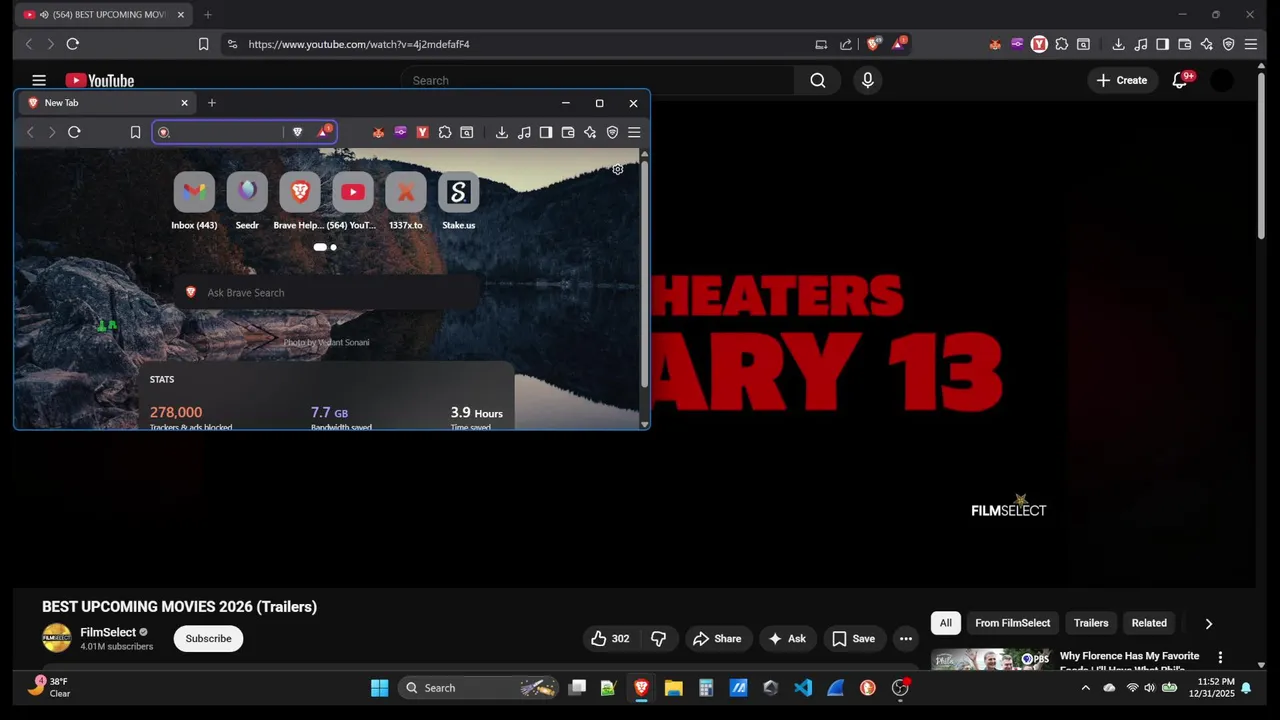Open the Brave Help shortcut tile
The height and width of the screenshot is (720, 1280).
[x=299, y=201]
